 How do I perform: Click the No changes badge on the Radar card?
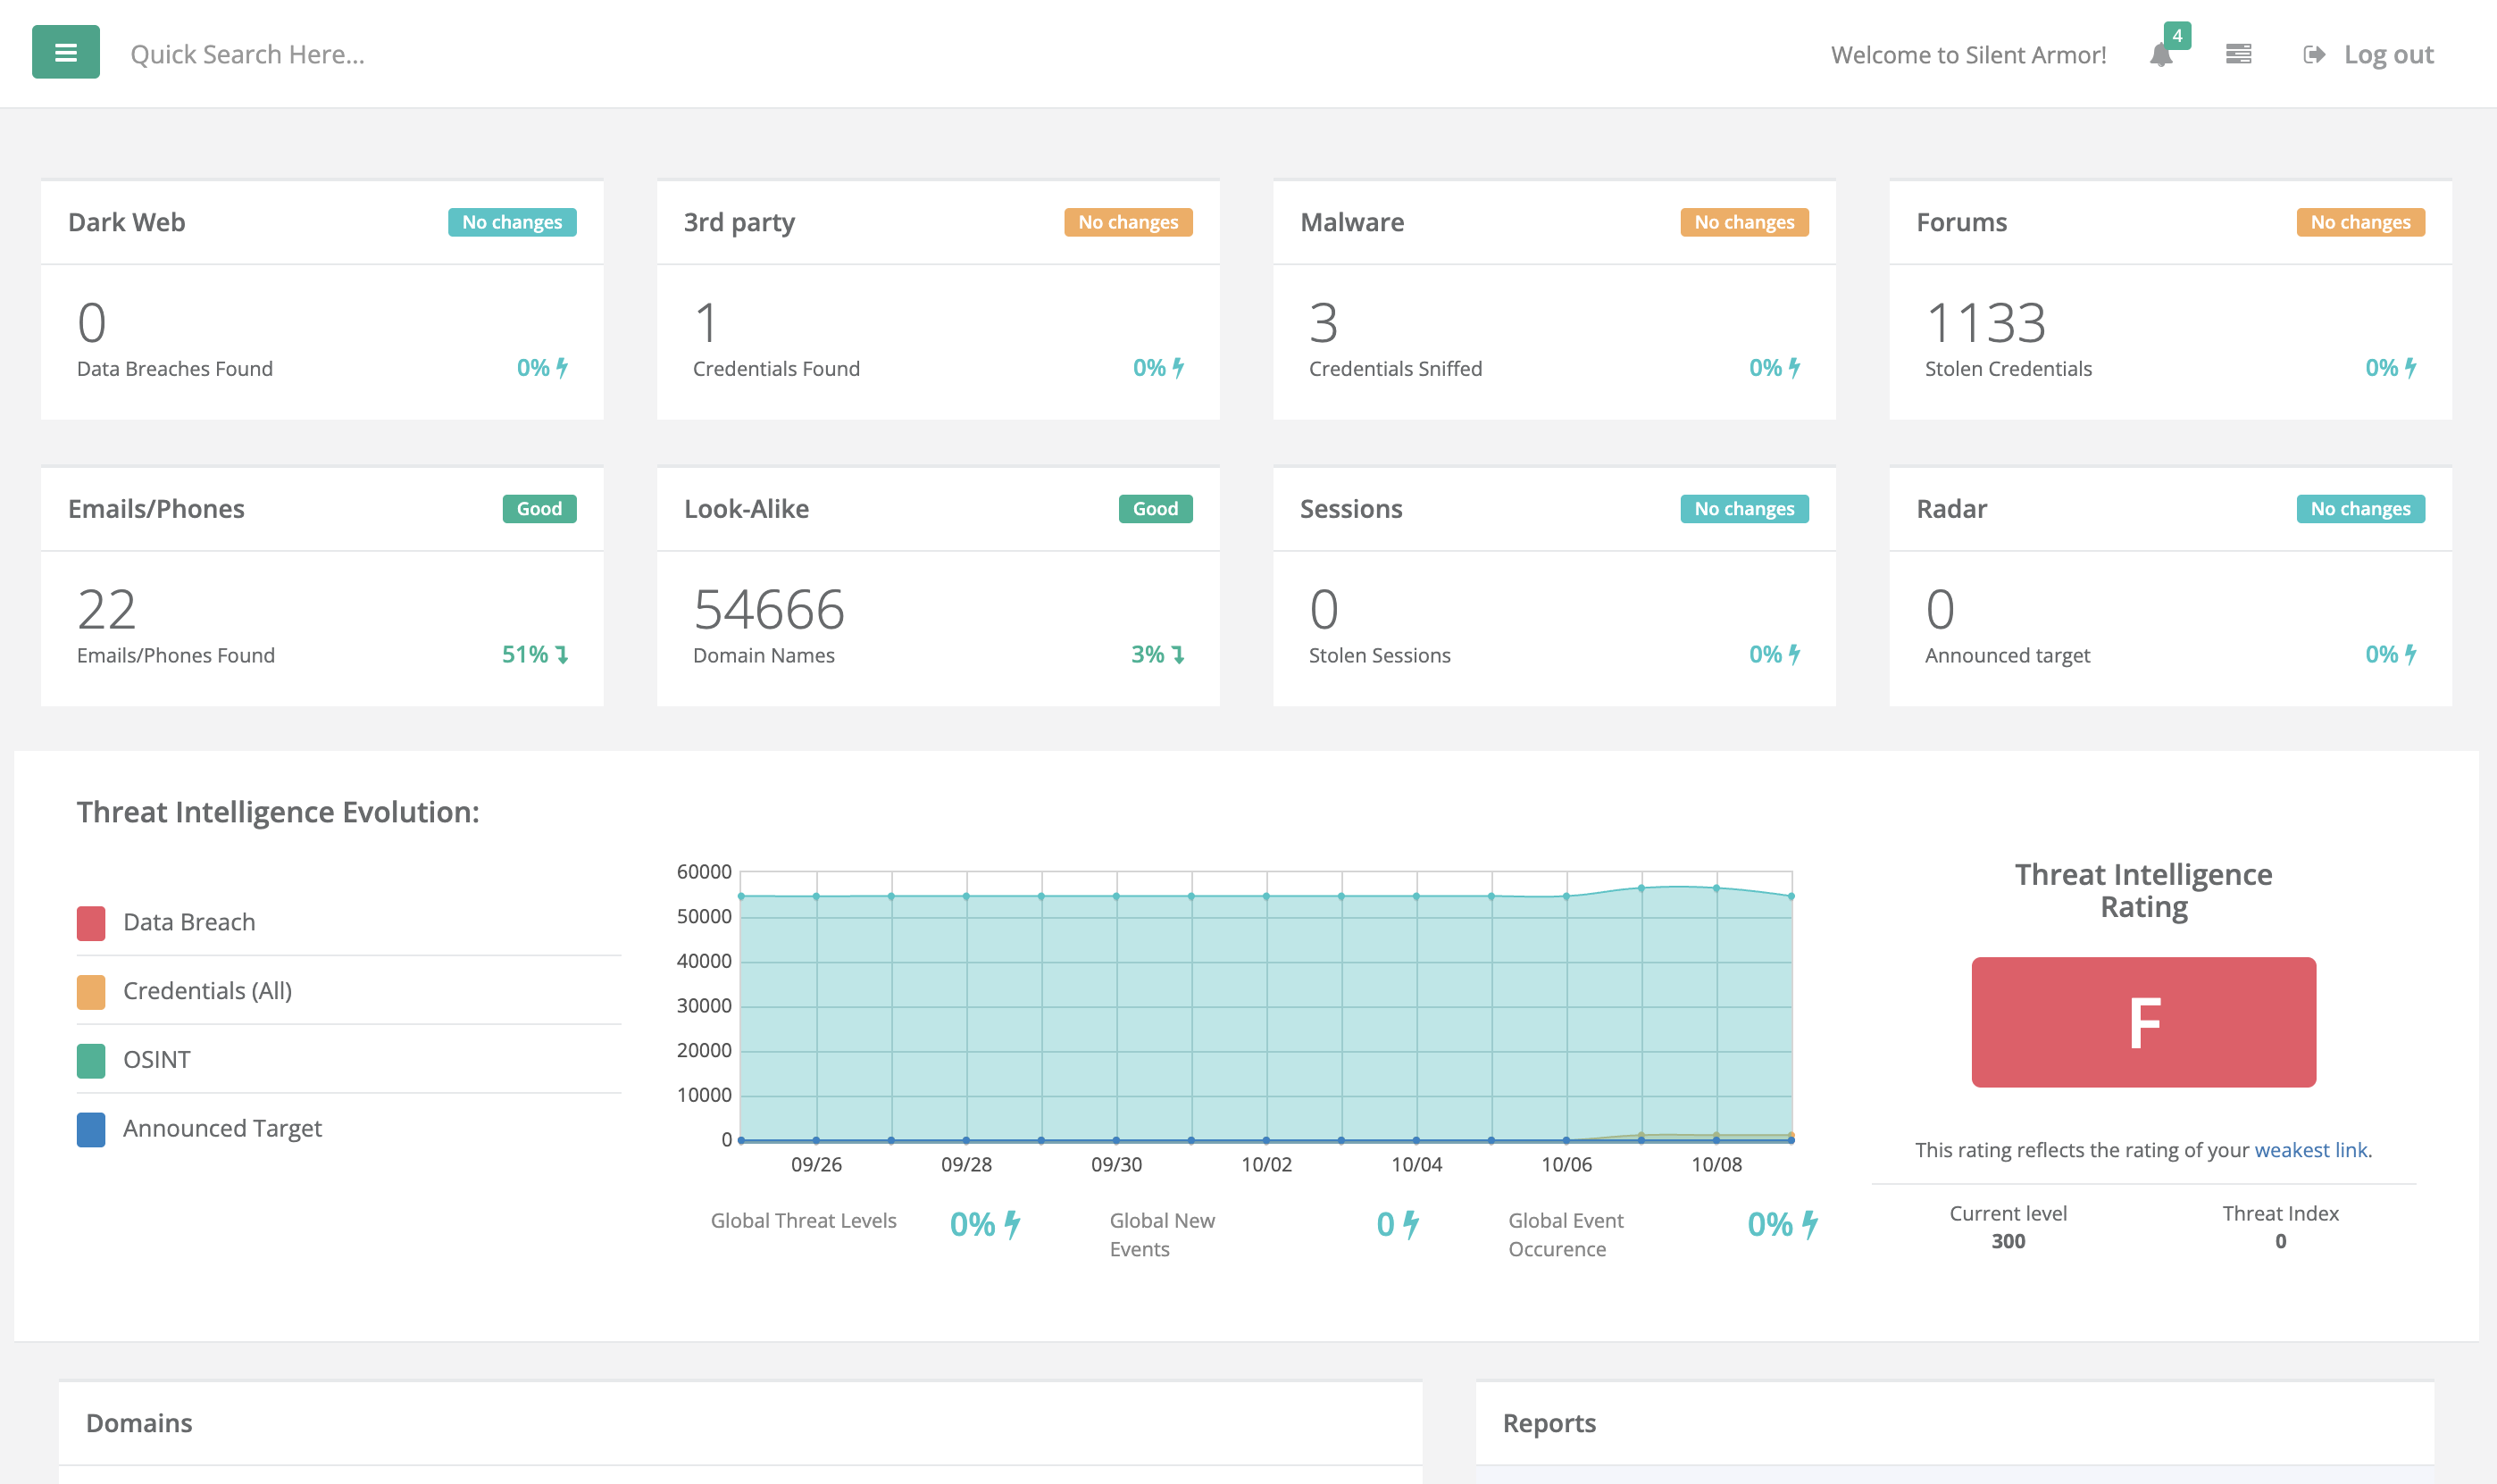click(x=2360, y=508)
